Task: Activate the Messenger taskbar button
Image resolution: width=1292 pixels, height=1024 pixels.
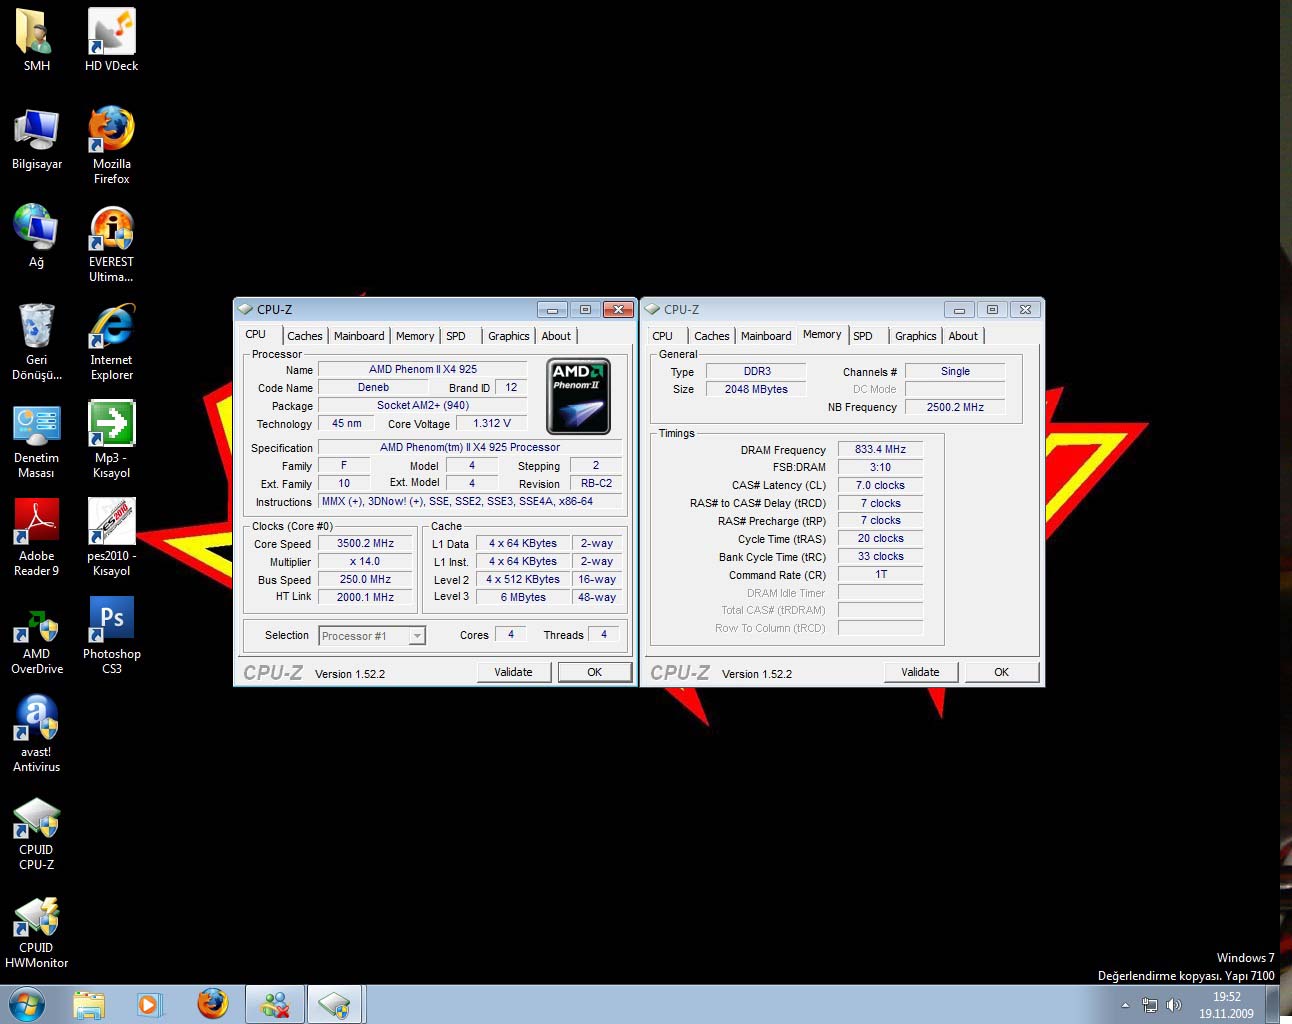Action: pyautogui.click(x=275, y=1004)
